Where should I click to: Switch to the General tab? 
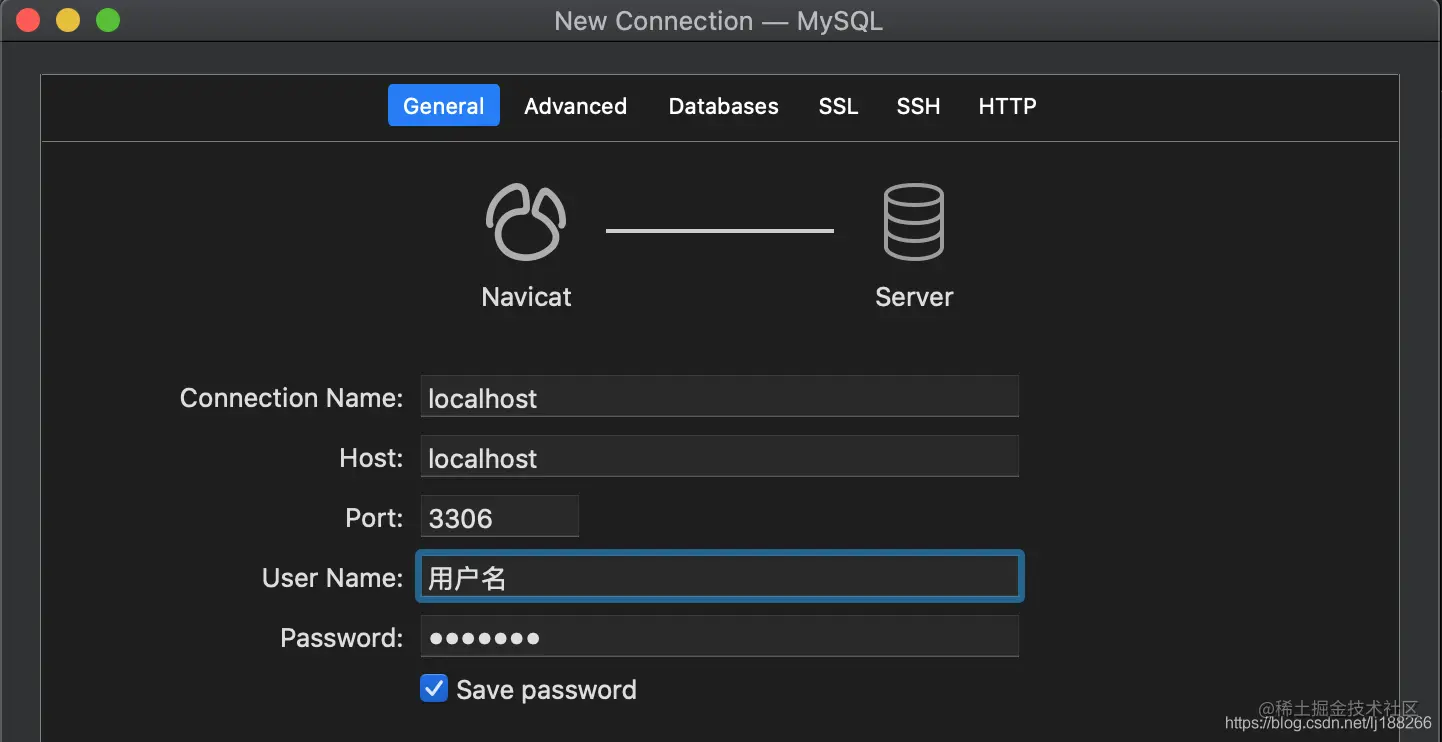(x=443, y=106)
